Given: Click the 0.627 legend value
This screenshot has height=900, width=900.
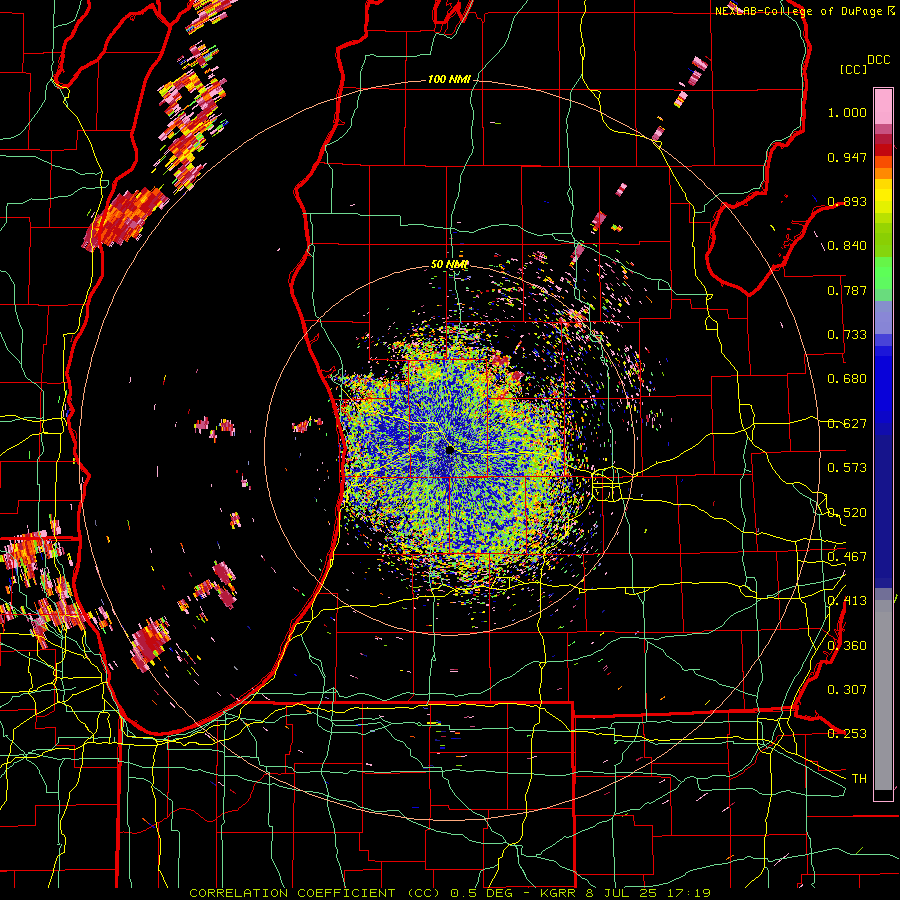Looking at the screenshot, I should [x=847, y=424].
